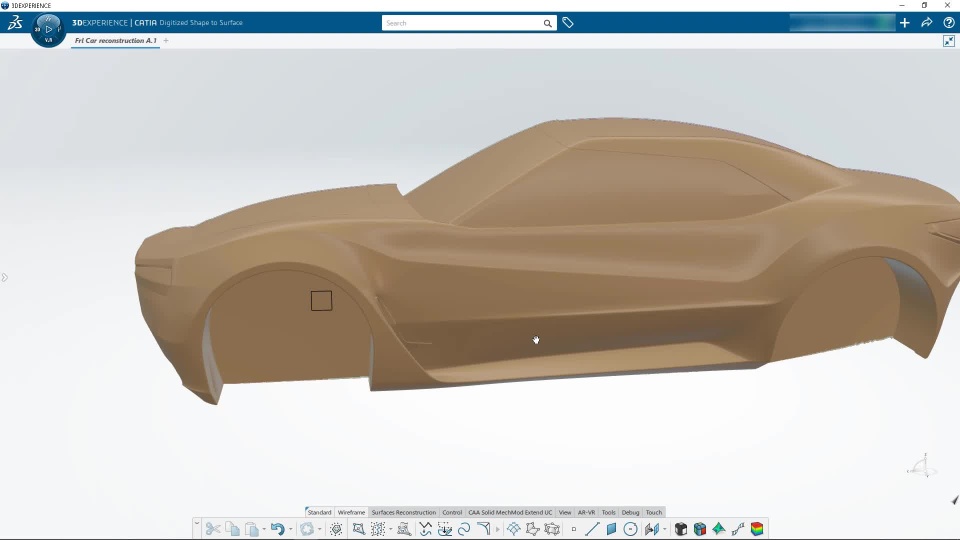Open the Touch tab
Viewport: 960px width, 540px height.
click(654, 512)
